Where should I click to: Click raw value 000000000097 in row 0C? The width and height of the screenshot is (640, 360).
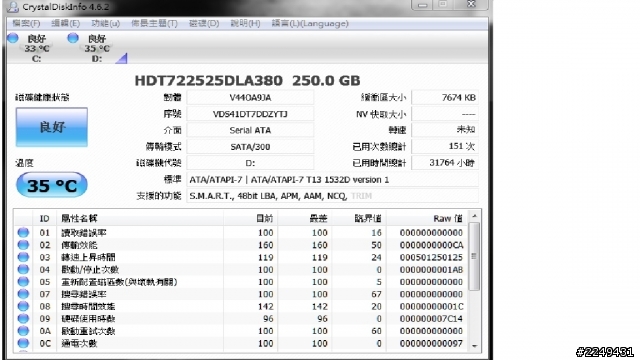tap(431, 343)
